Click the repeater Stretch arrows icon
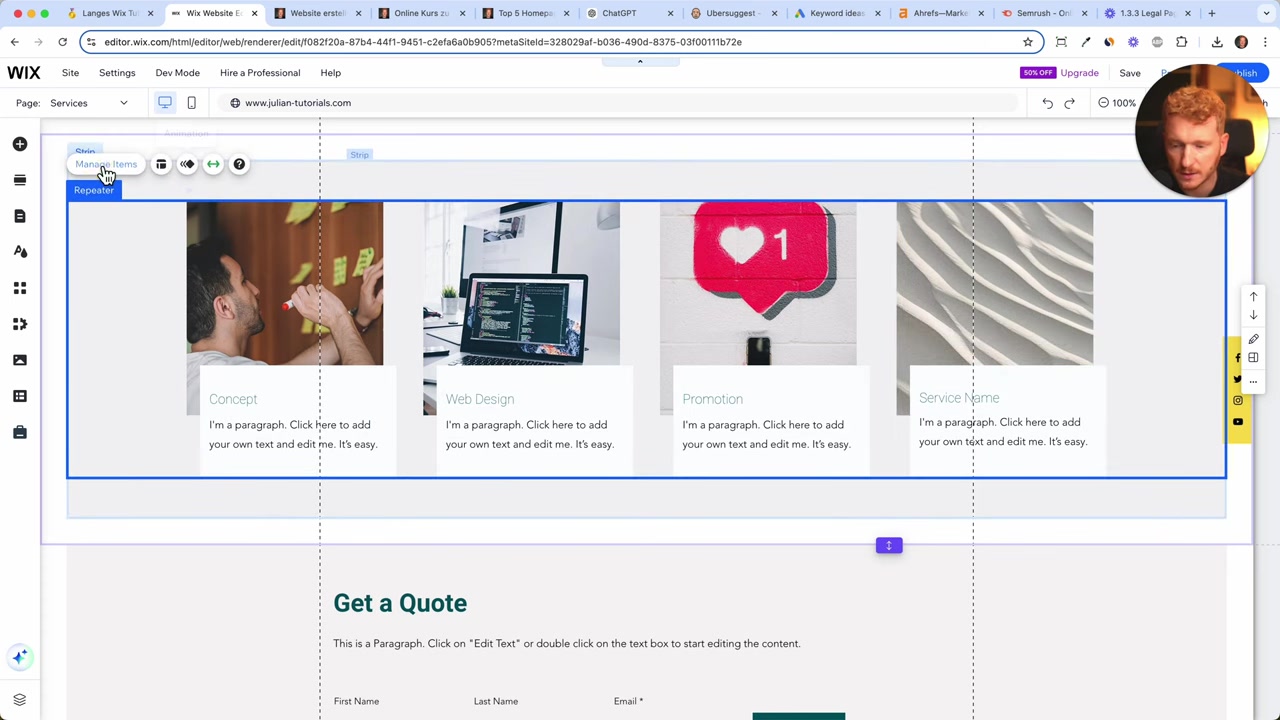The height and width of the screenshot is (720, 1280). coord(213,164)
